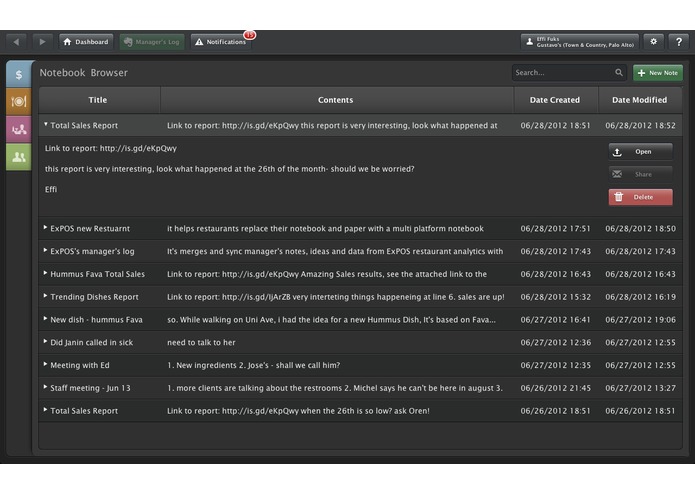Open the Notifications tab
The image size is (695, 494).
point(221,42)
